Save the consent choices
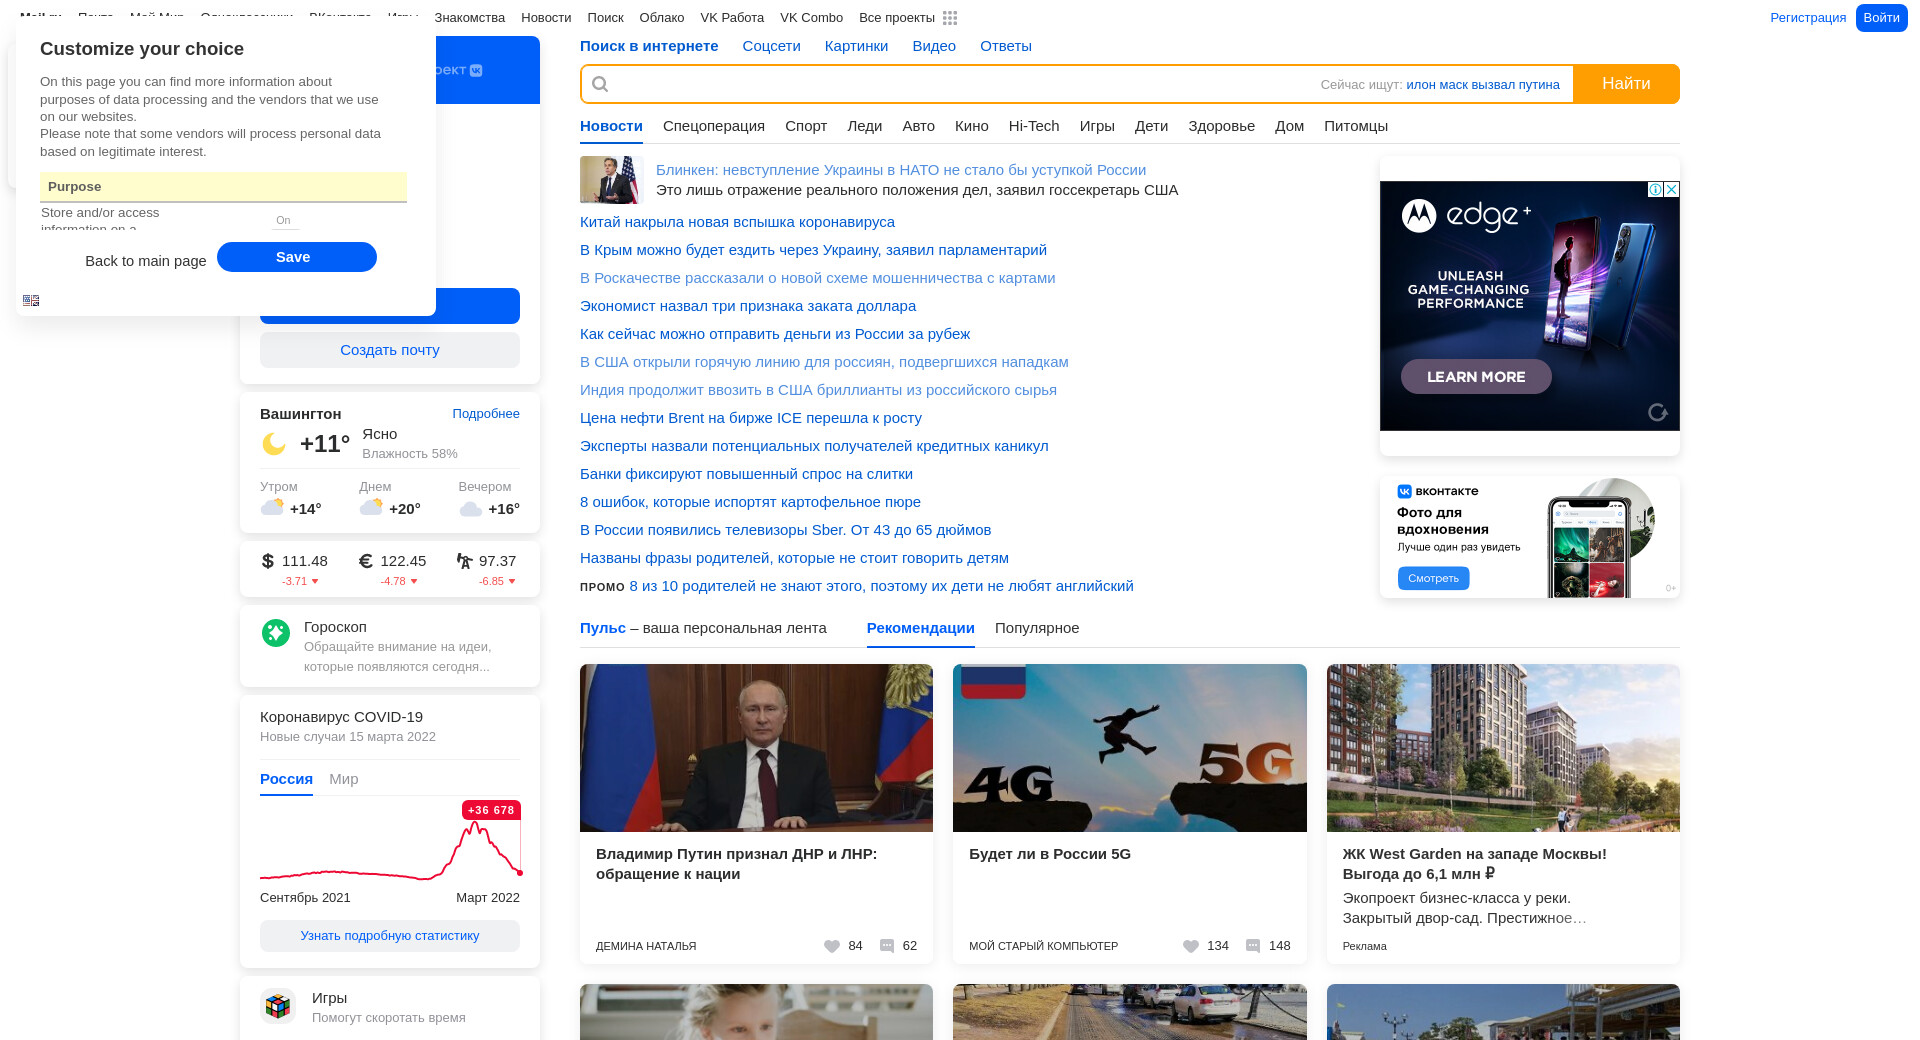Image resolution: width=1920 pixels, height=1040 pixels. click(x=297, y=257)
